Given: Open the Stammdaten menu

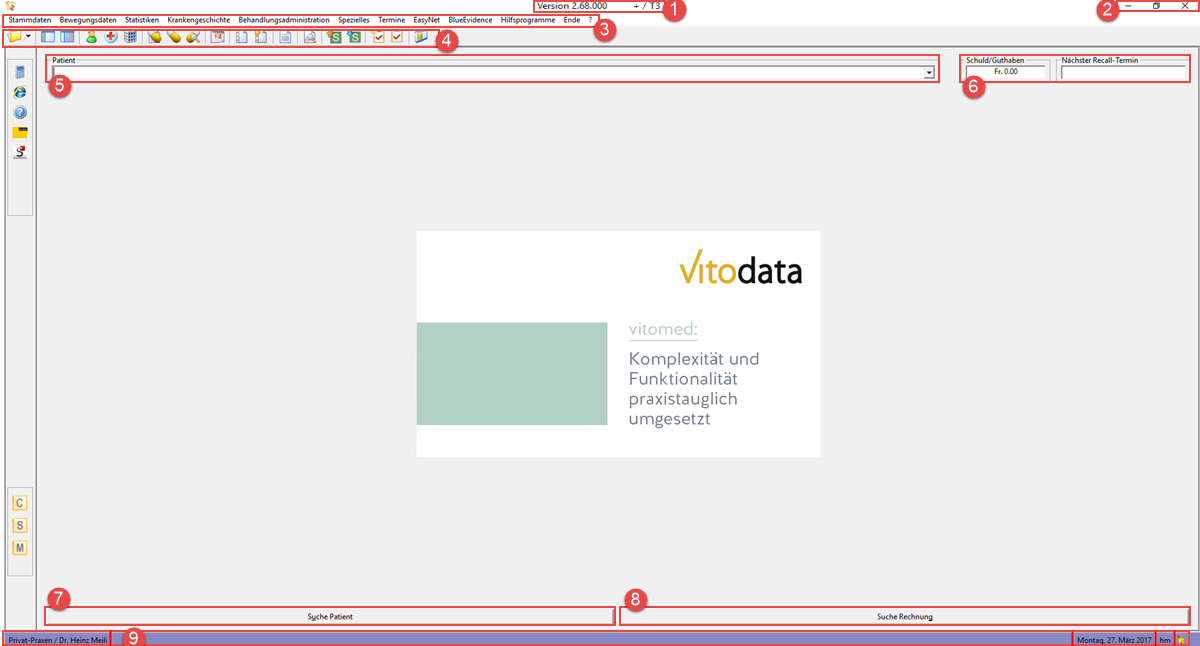Looking at the screenshot, I should pos(30,20).
